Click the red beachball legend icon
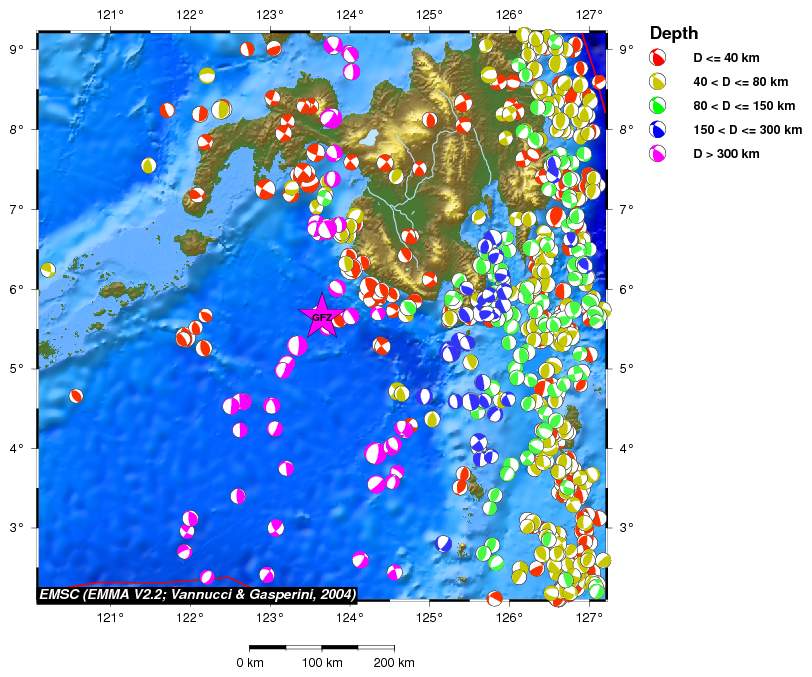Screen dimensions: 812x677 coord(659,58)
